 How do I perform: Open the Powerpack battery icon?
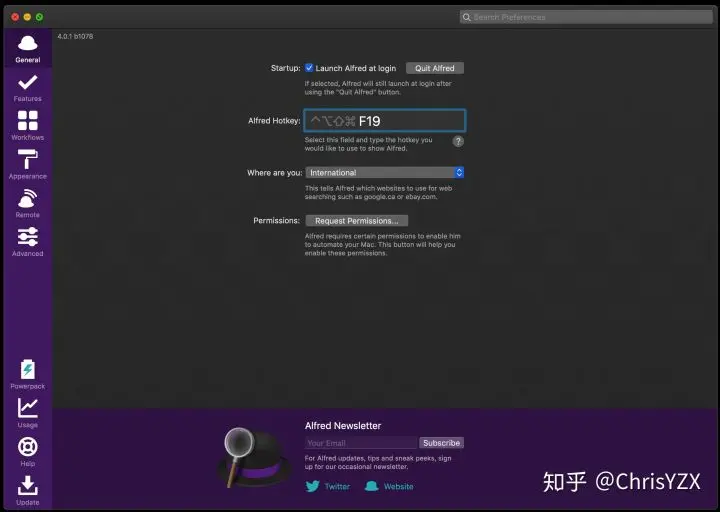[28, 370]
